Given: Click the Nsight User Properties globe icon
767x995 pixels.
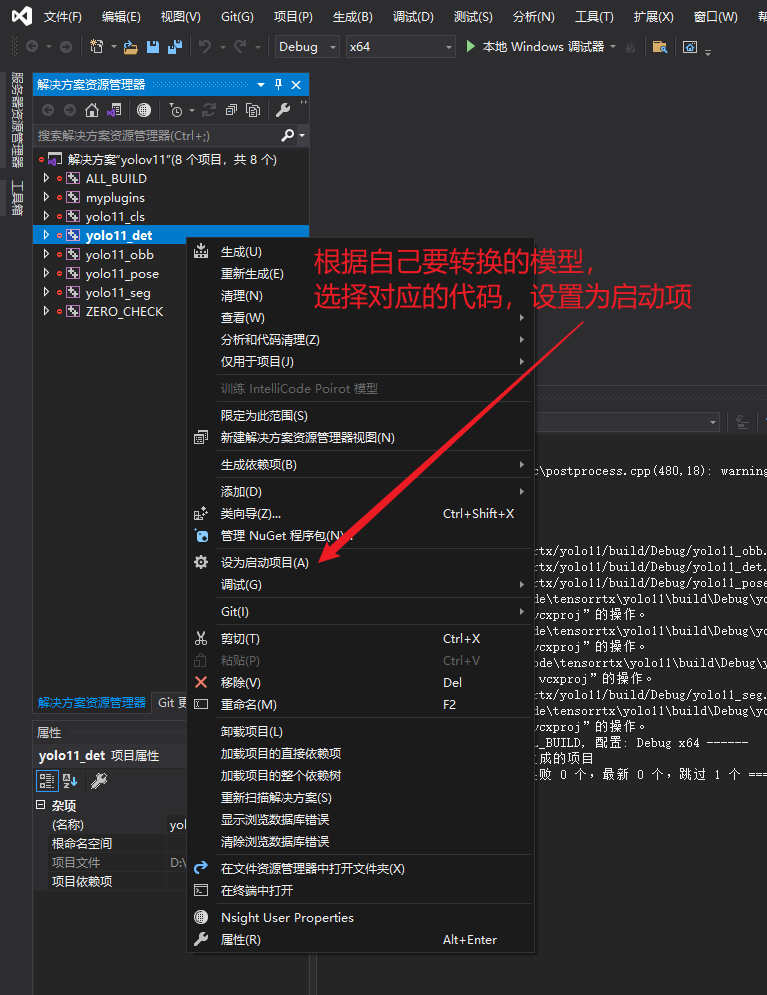Looking at the screenshot, I should 201,917.
